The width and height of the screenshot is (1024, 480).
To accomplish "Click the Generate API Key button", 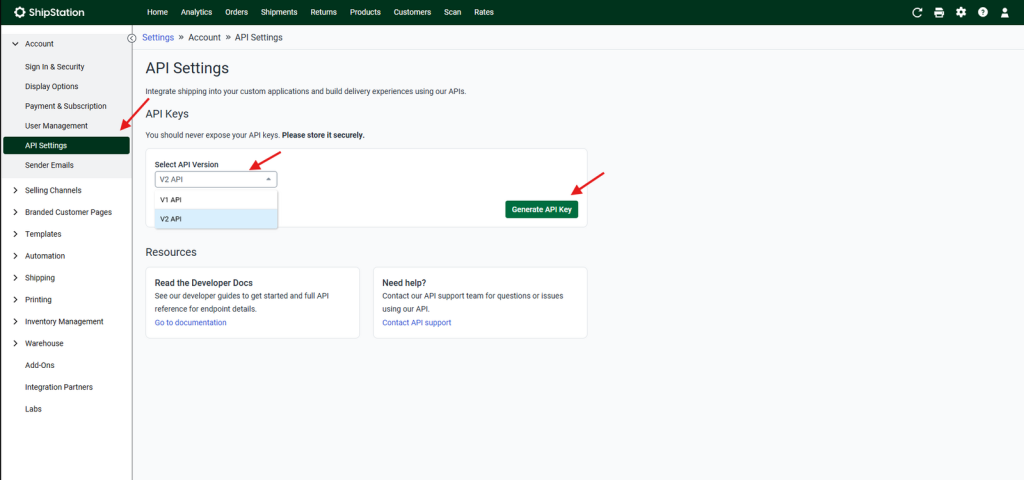I will 541,210.
